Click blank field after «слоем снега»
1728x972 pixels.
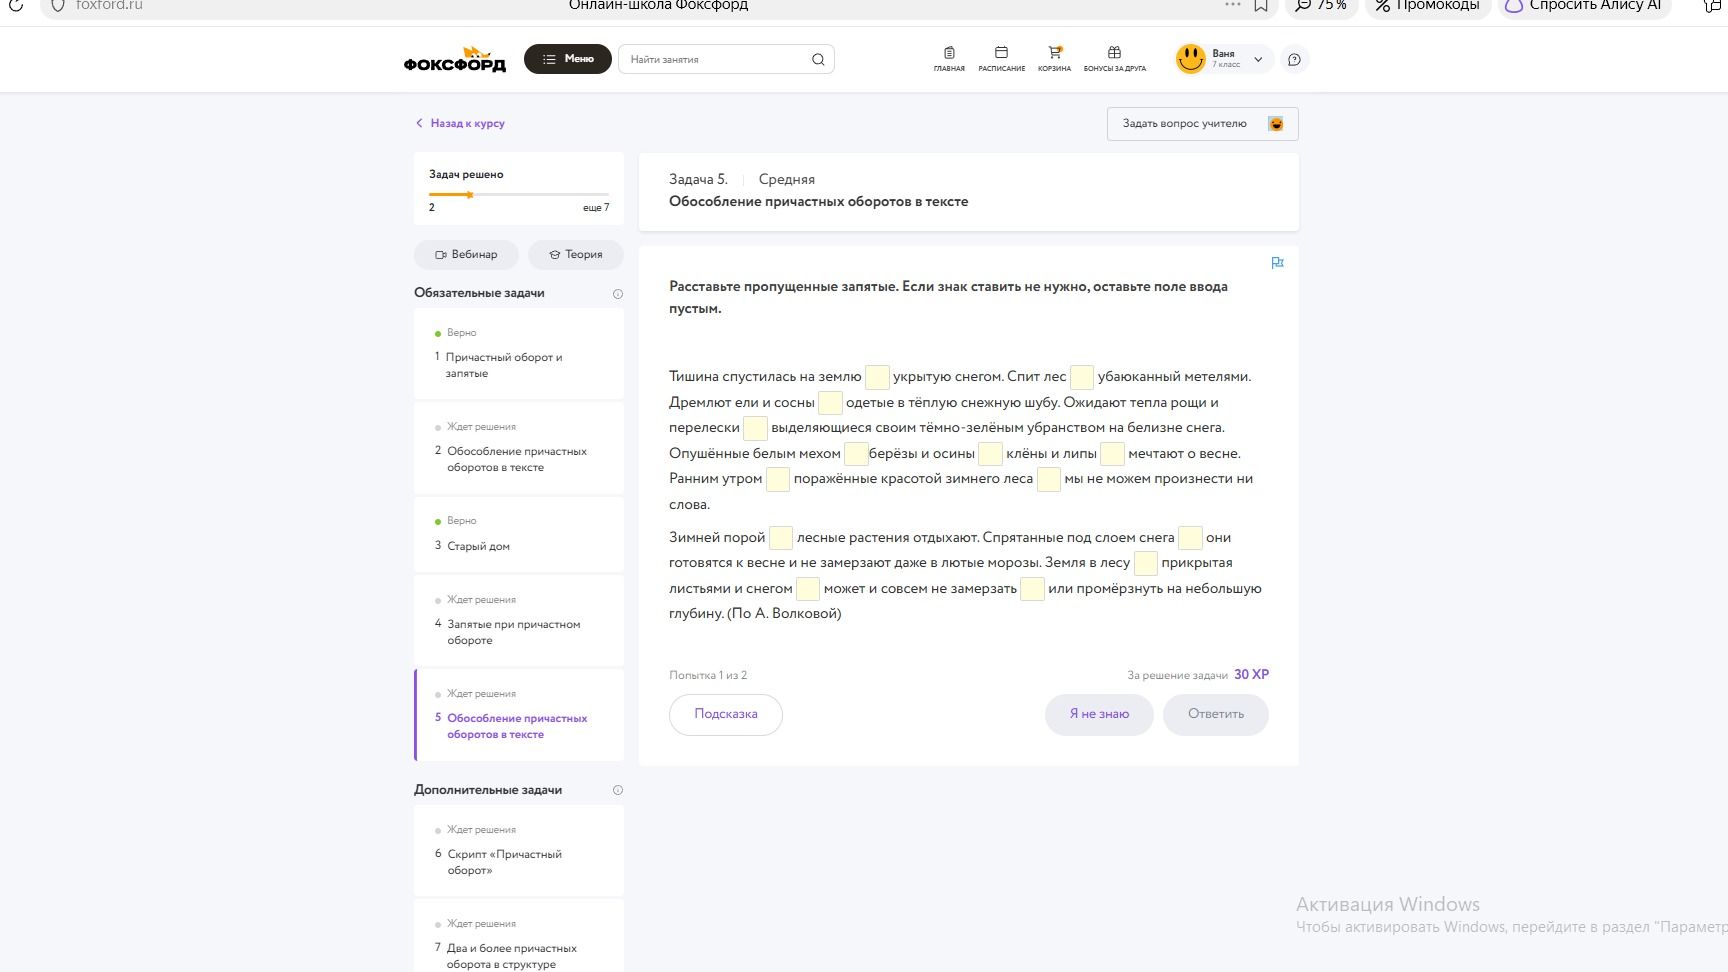[x=1190, y=538]
